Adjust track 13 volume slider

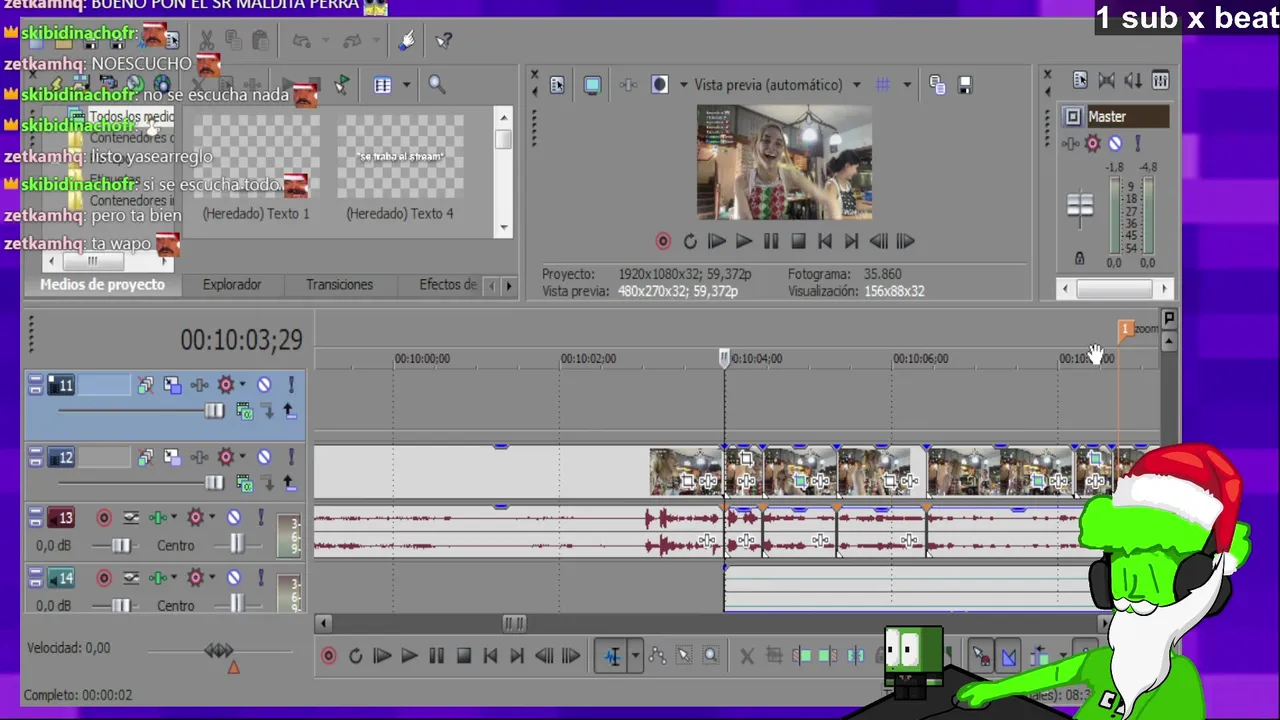(x=120, y=545)
